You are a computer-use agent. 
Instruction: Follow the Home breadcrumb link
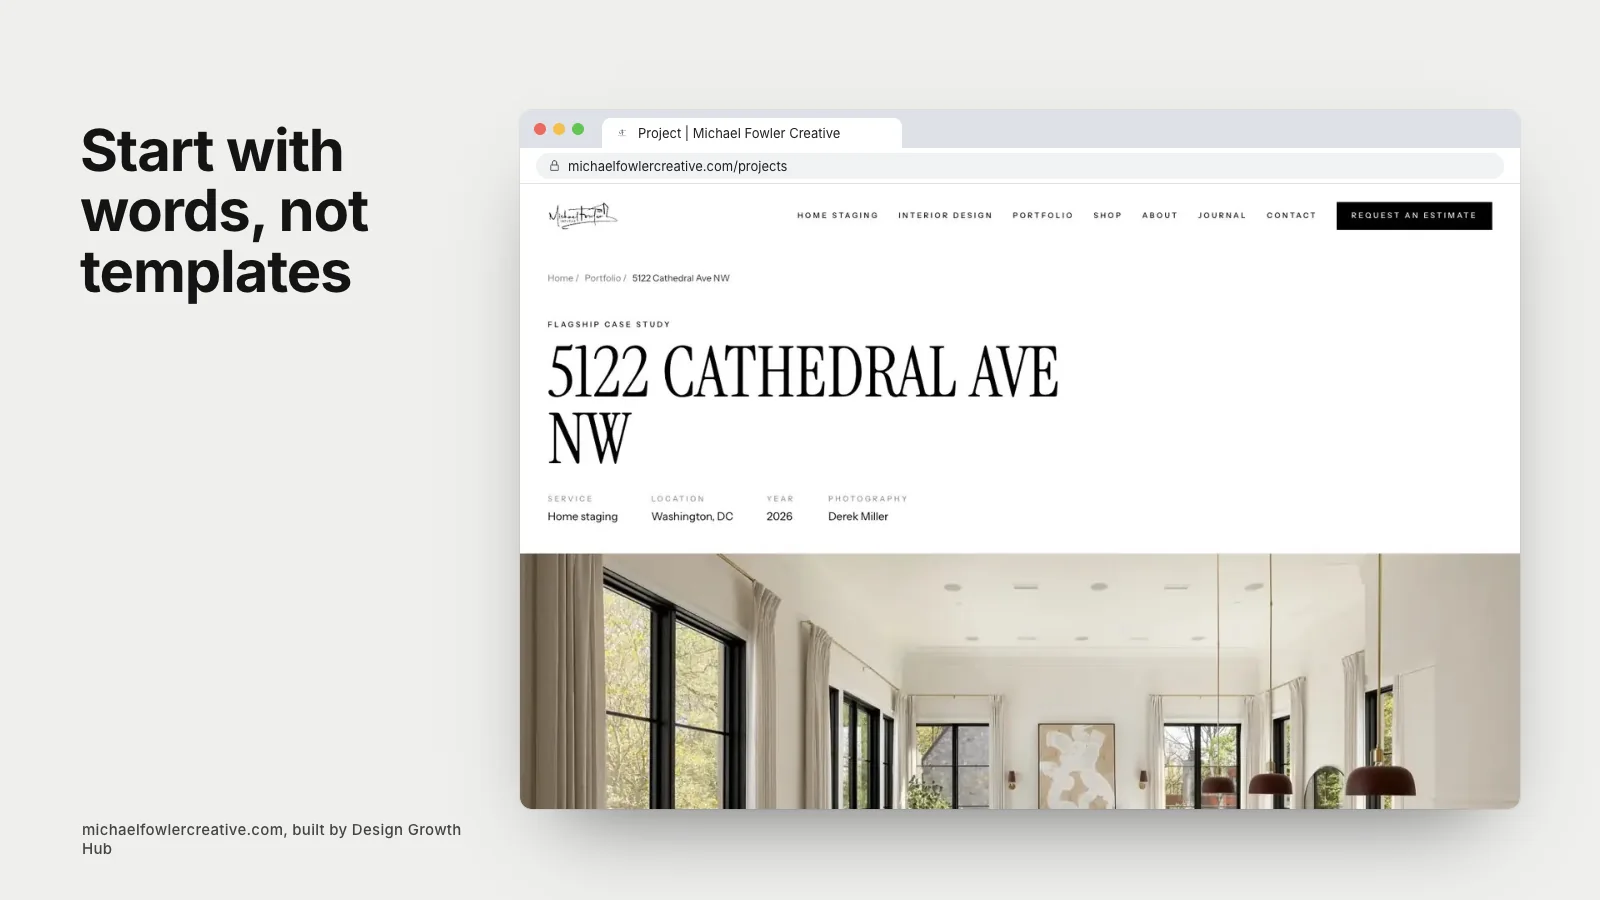(x=560, y=278)
